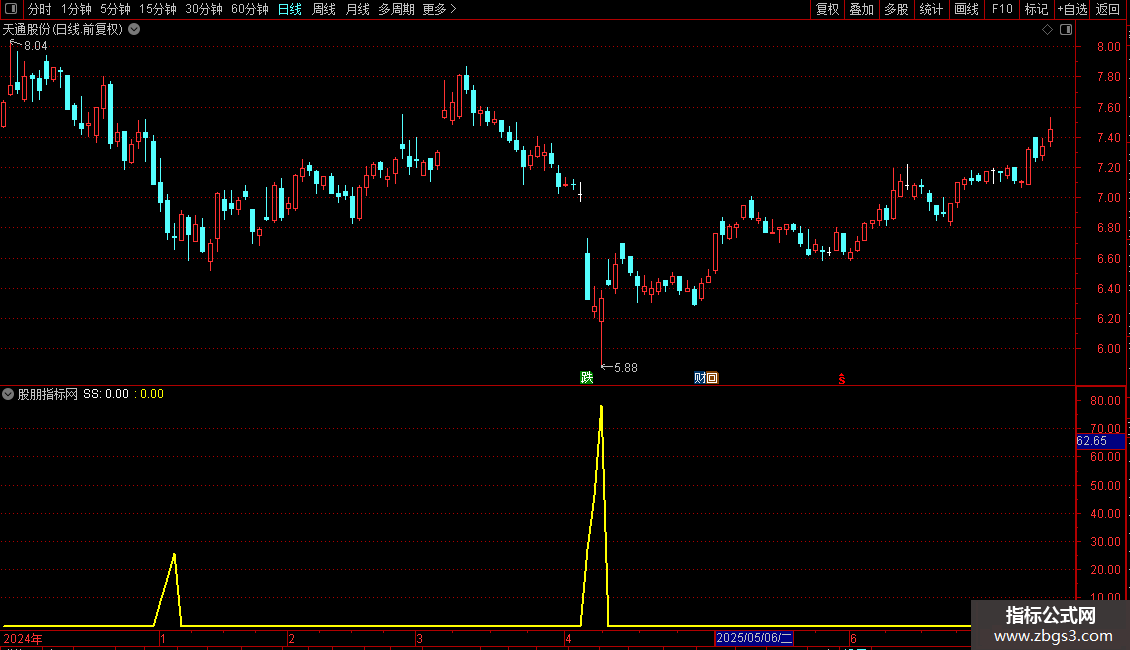The width and height of the screenshot is (1130, 650).
Task: Click the 8.04 high price label
Action: (35, 46)
